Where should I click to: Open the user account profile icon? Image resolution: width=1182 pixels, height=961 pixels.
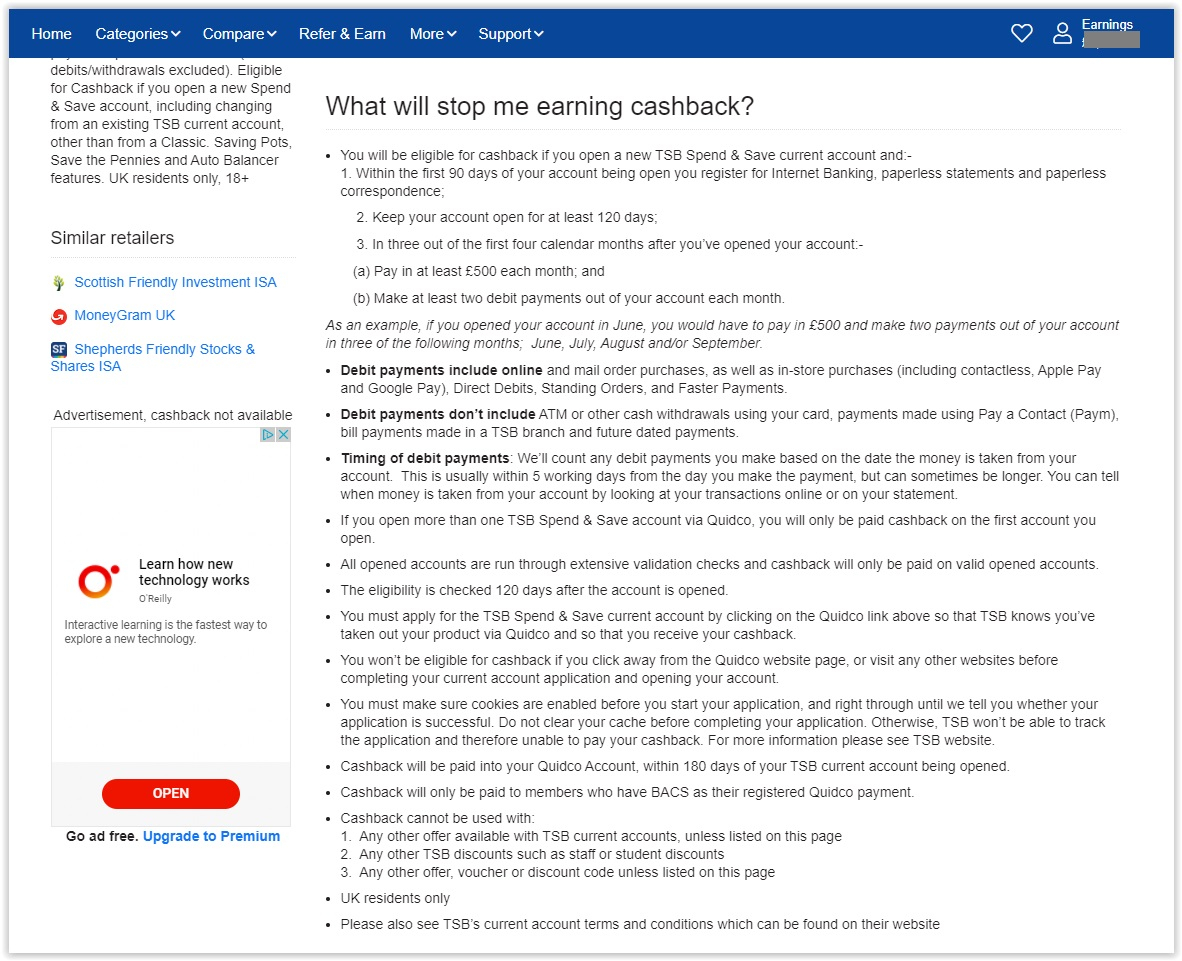(x=1062, y=33)
